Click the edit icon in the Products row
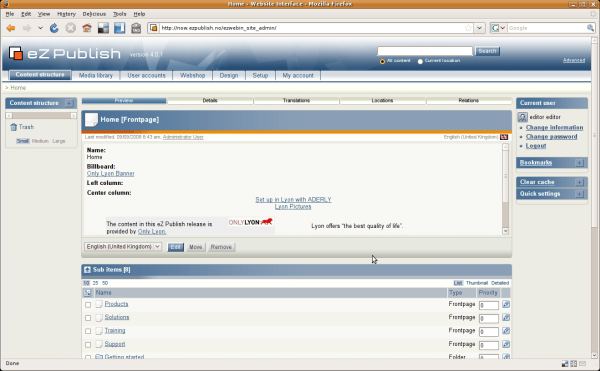600x371 pixels. point(506,304)
